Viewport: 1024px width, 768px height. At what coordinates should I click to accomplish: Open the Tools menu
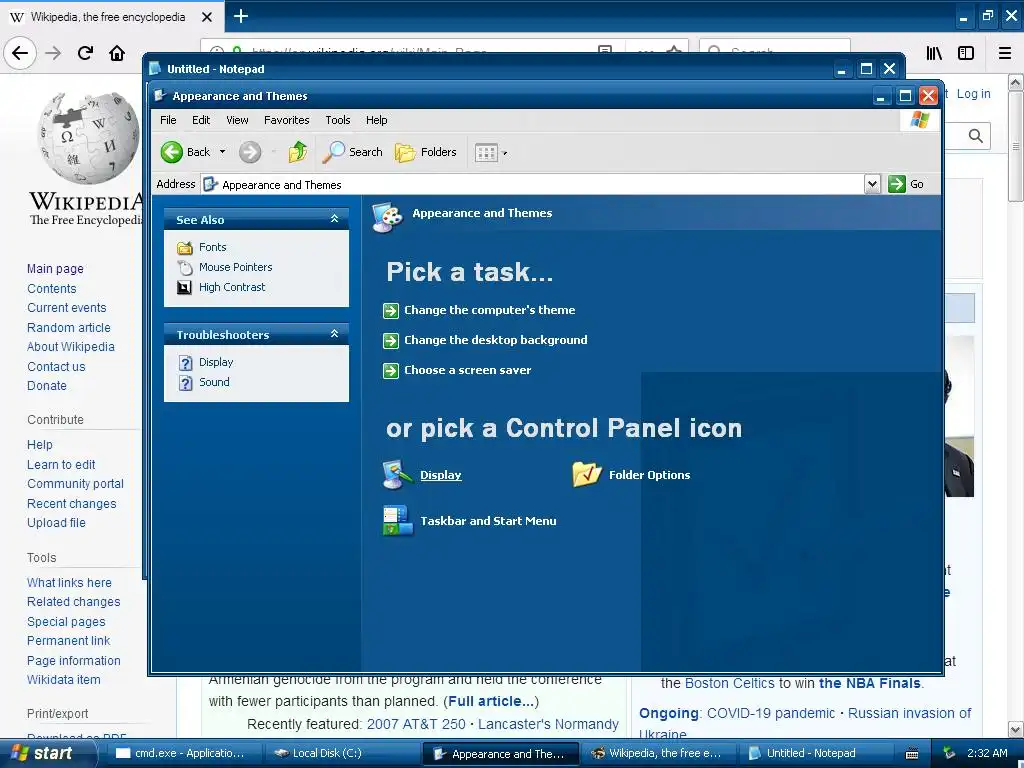pyautogui.click(x=338, y=120)
